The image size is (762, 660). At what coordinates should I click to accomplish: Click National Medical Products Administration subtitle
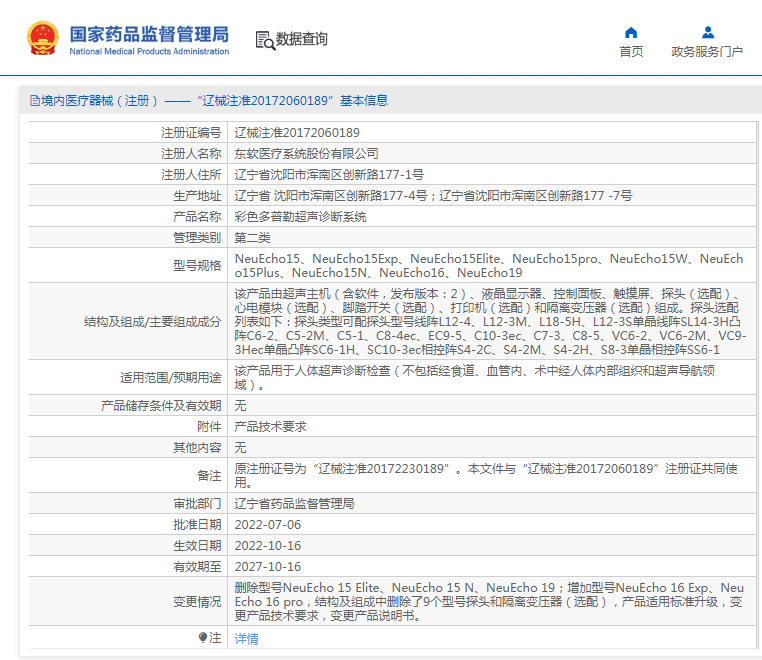[x=149, y=52]
